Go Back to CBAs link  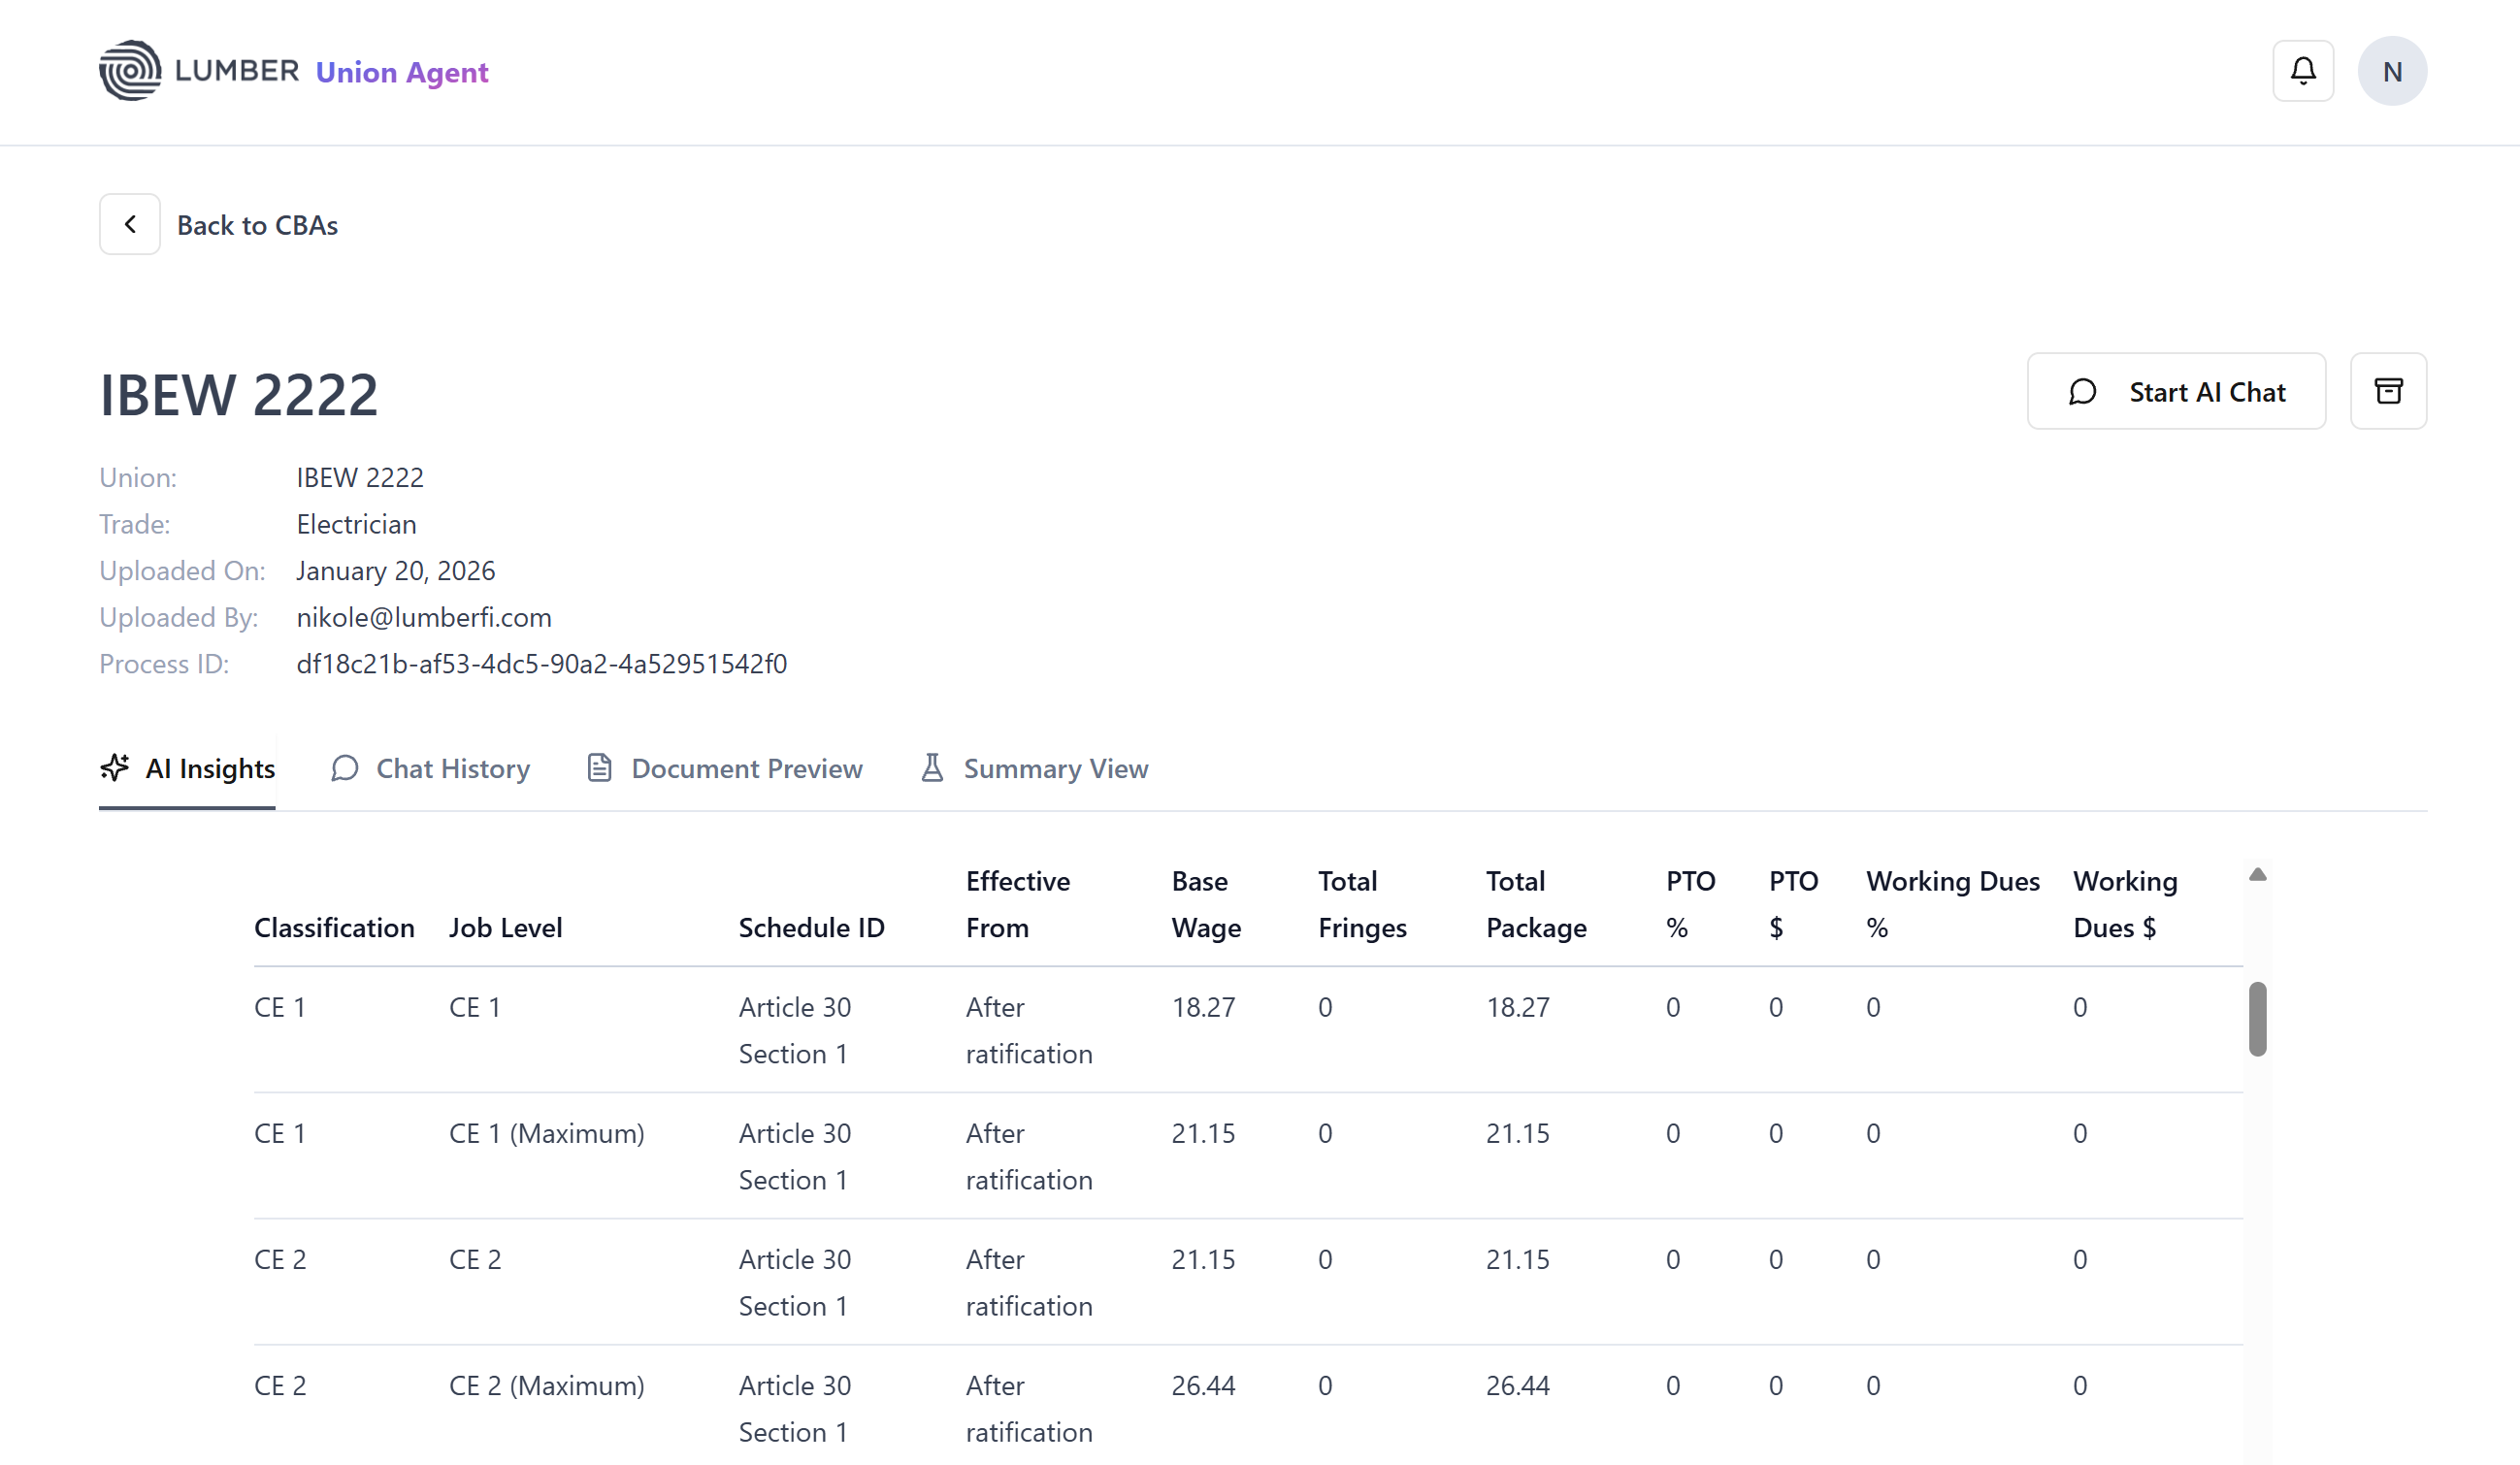tap(257, 225)
